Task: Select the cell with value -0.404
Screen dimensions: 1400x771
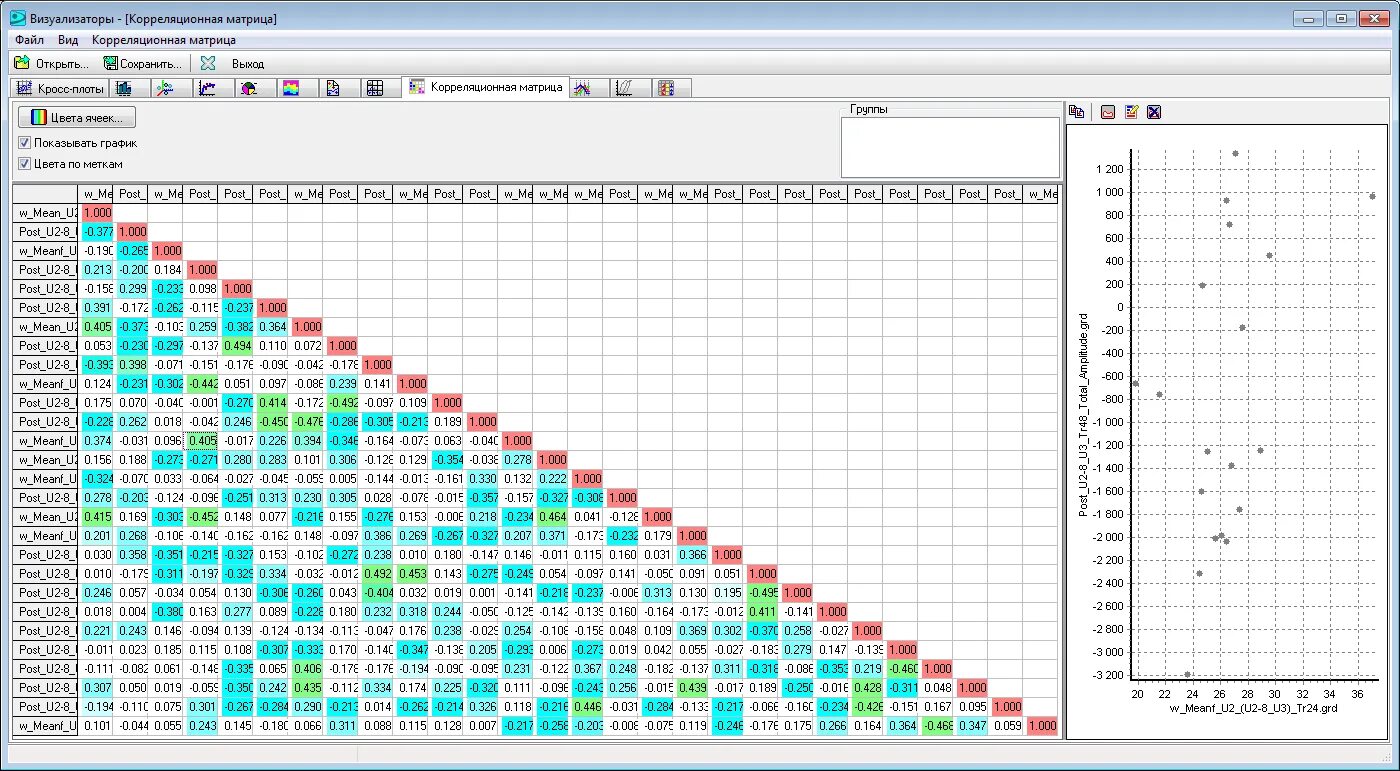Action: click(375, 593)
